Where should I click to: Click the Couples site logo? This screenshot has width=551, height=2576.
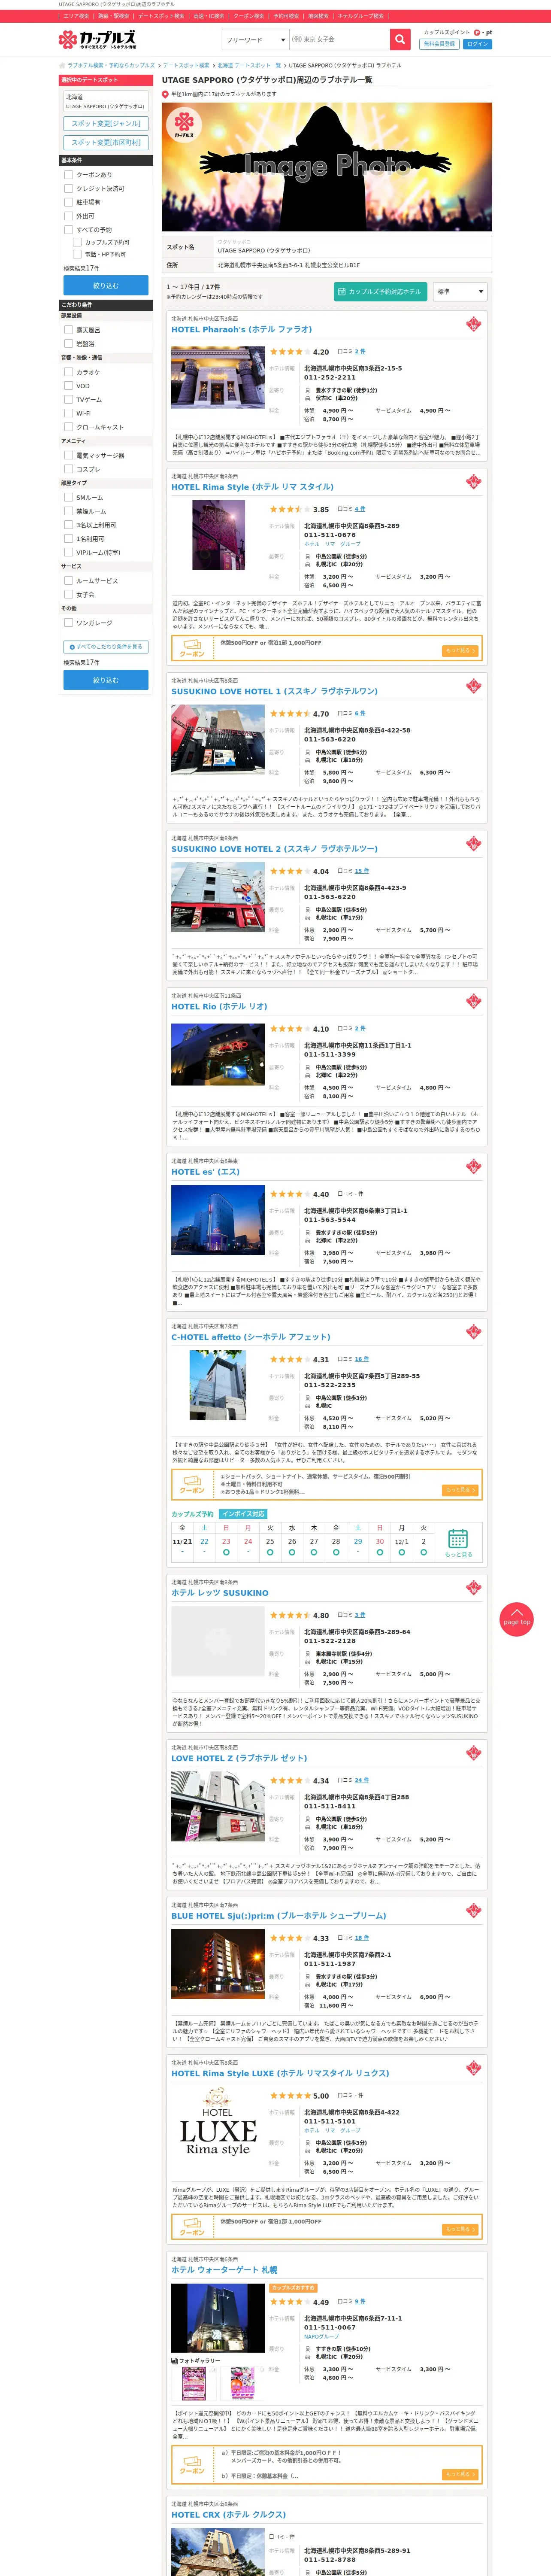coord(97,39)
